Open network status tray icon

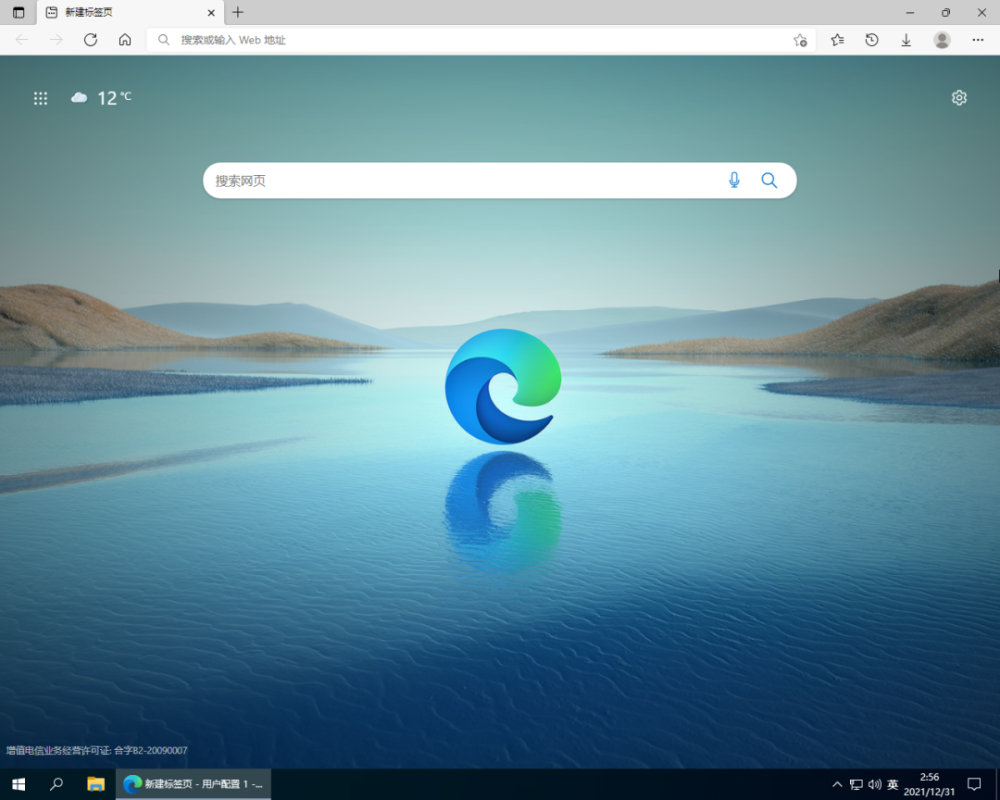(856, 784)
